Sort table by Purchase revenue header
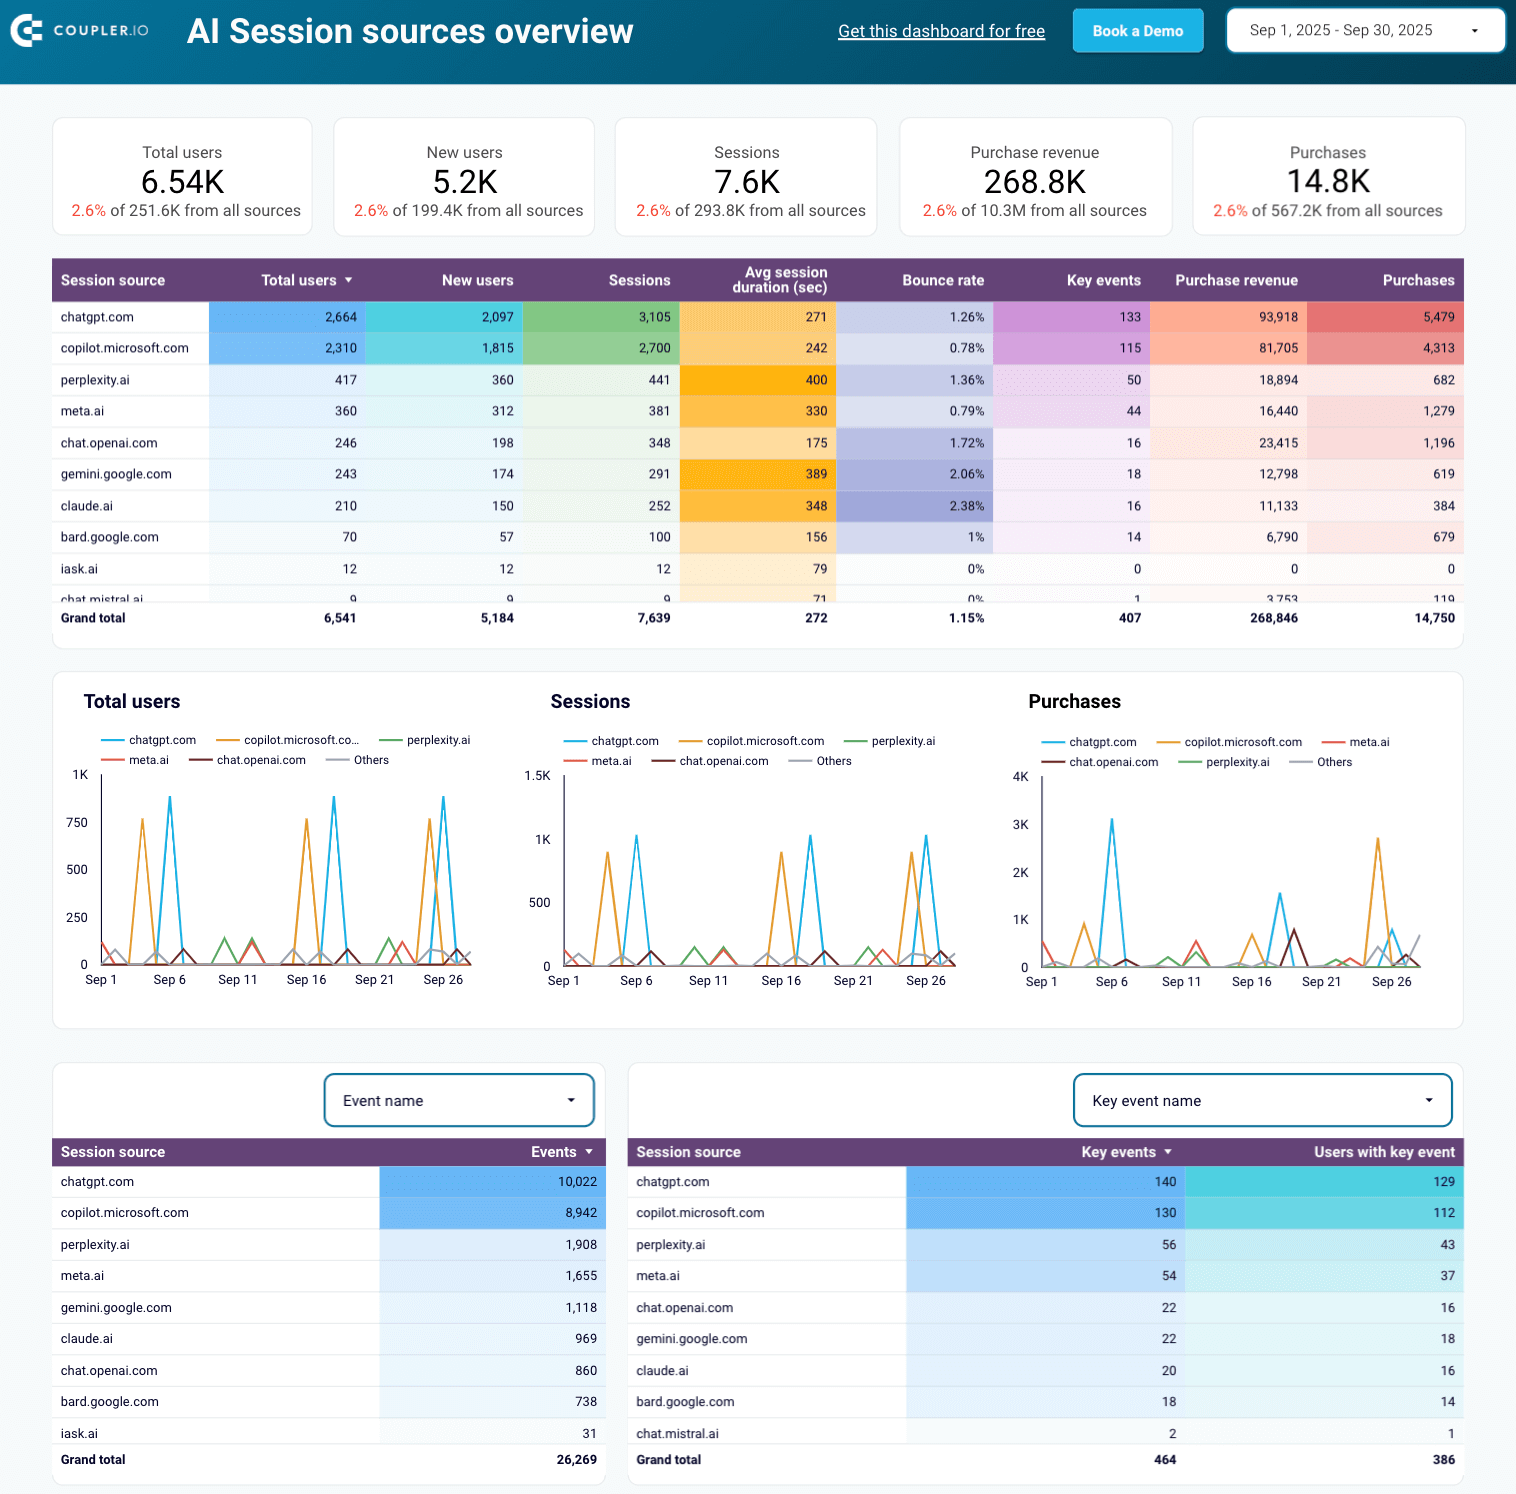Screen dimensions: 1516x1494 [1236, 281]
